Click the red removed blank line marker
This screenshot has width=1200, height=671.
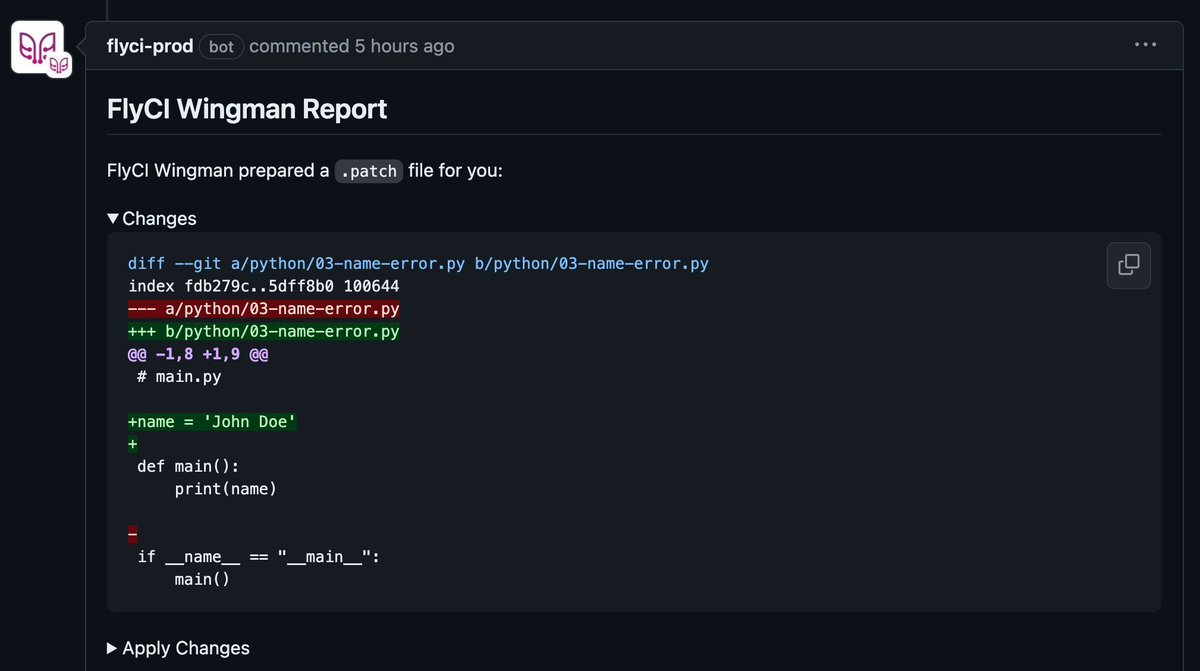tap(133, 534)
